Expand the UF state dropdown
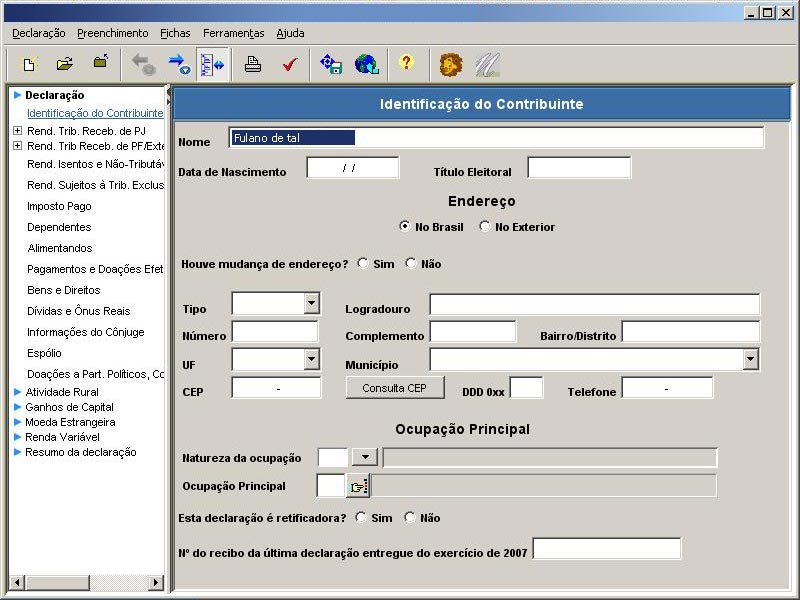The image size is (800, 600). coord(311,359)
